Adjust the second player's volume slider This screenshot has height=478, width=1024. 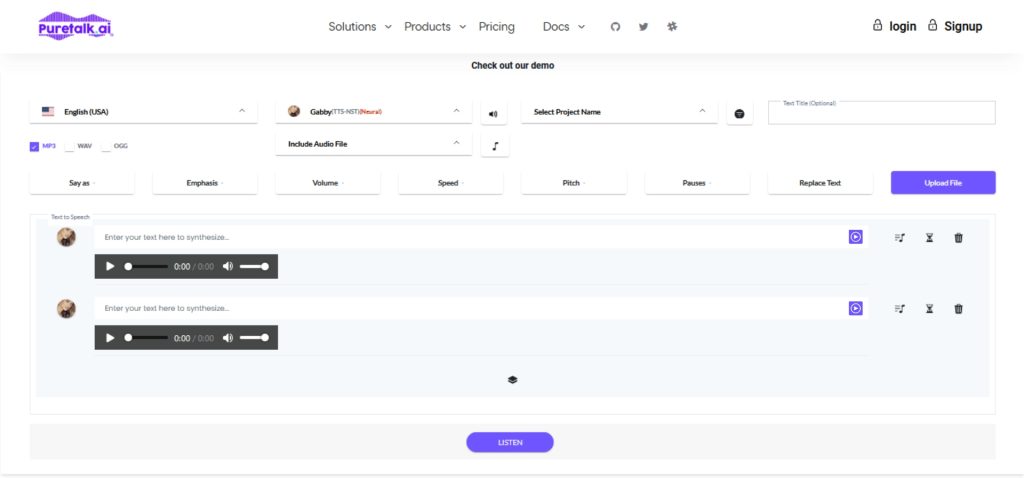point(254,338)
